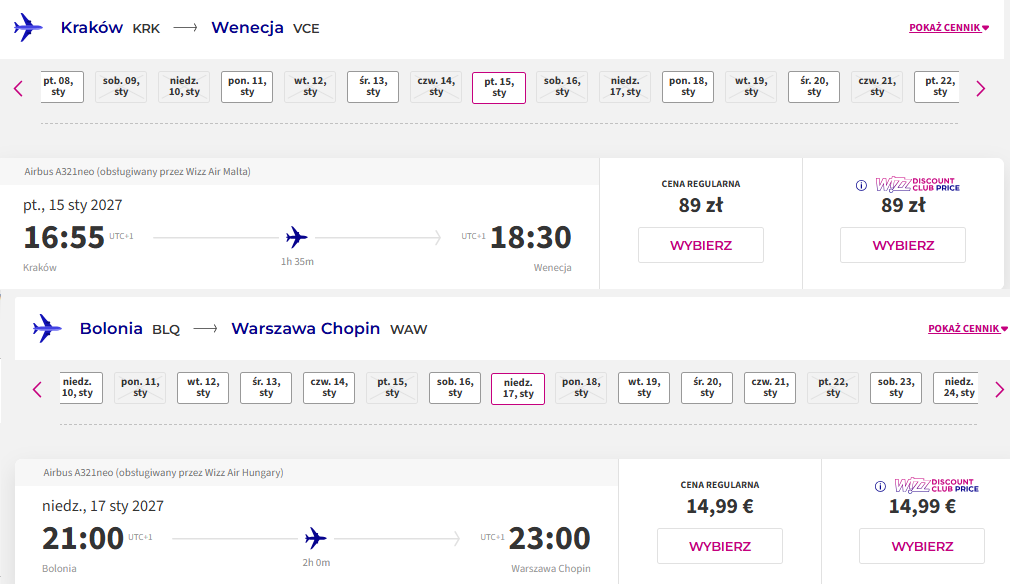Image resolution: width=1010 pixels, height=584 pixels.
Task: Click previous dates arrow for Kraków–Wenecja
Action: (x=19, y=88)
